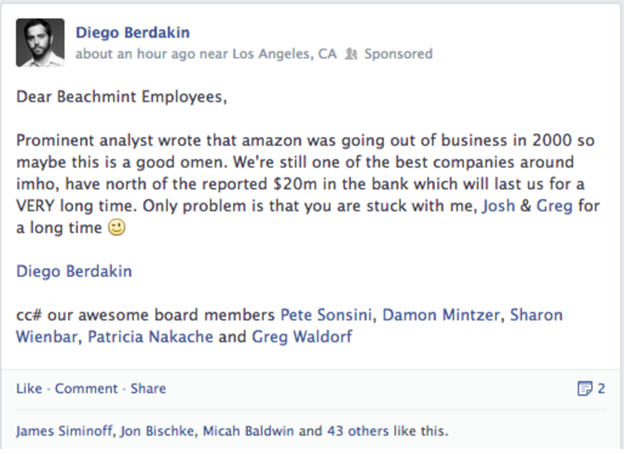The height and width of the screenshot is (454, 625).
Task: Open the Los Angeles, CA location link
Action: (284, 54)
